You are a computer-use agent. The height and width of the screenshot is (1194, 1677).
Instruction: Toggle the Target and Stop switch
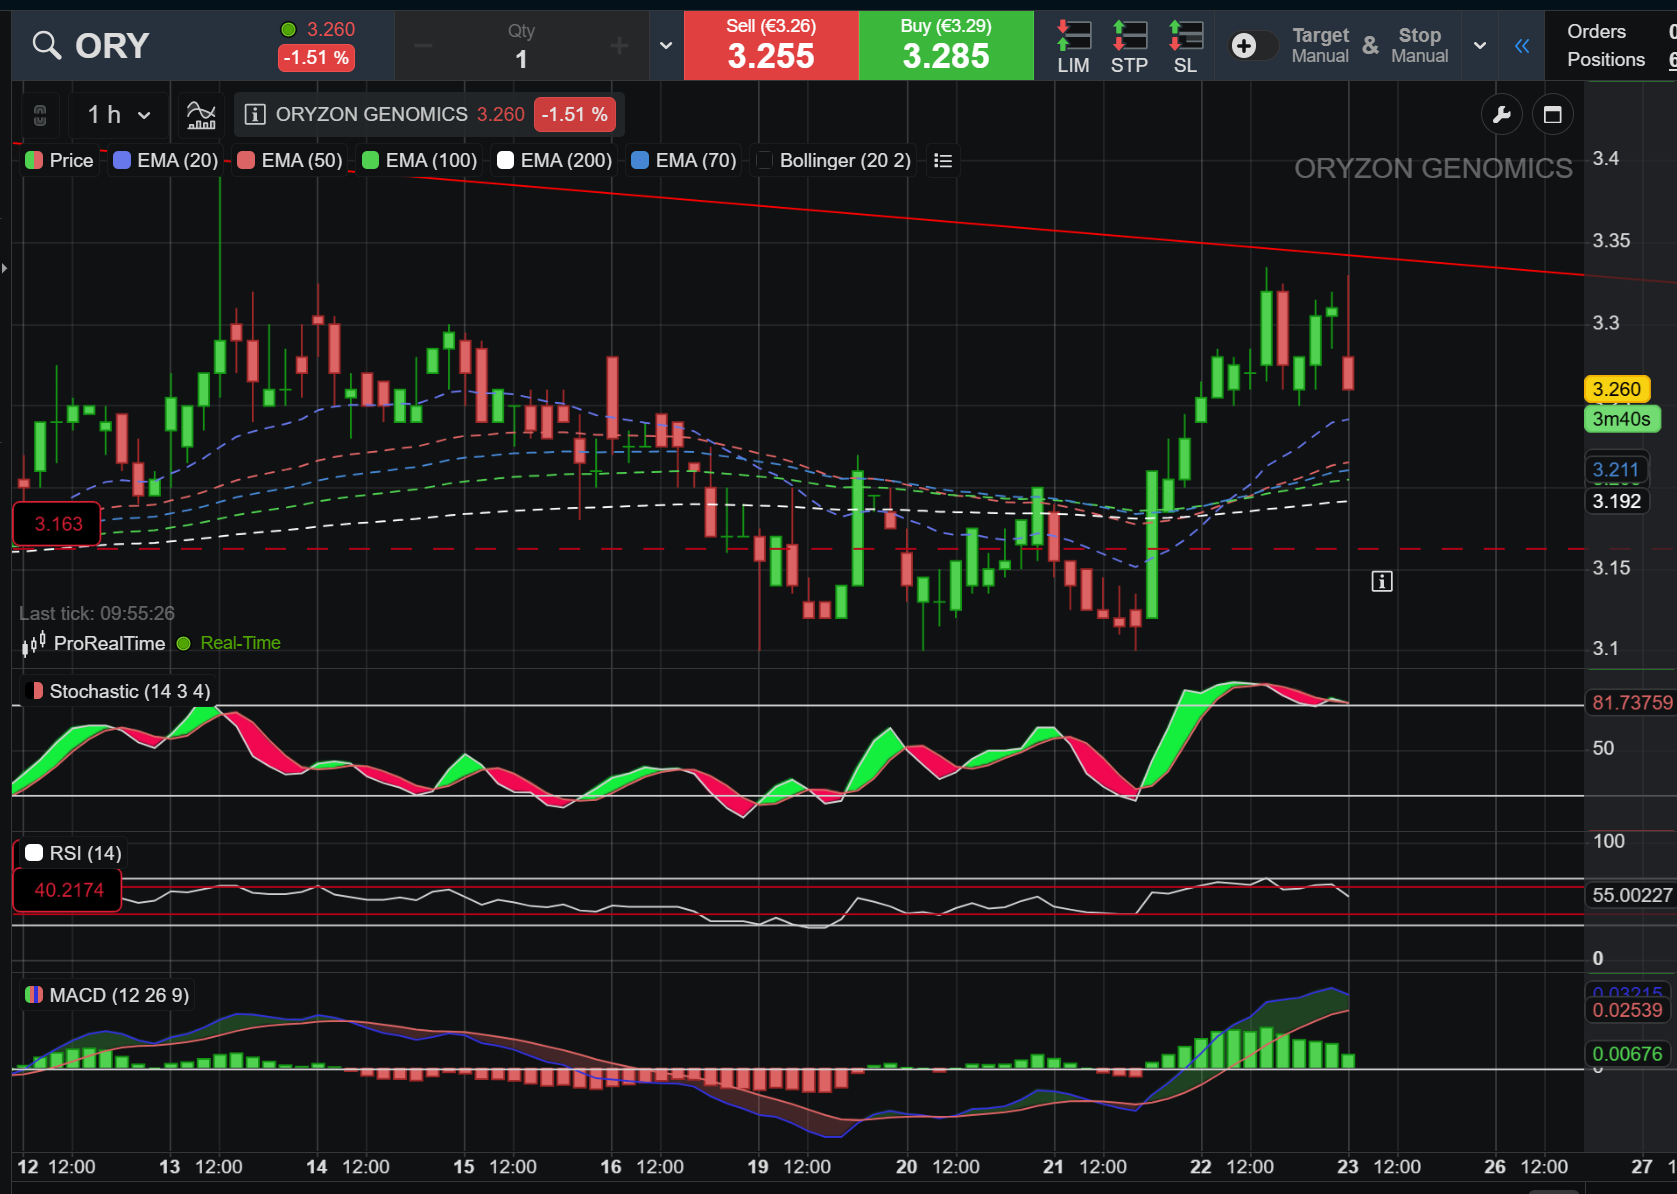[1253, 45]
